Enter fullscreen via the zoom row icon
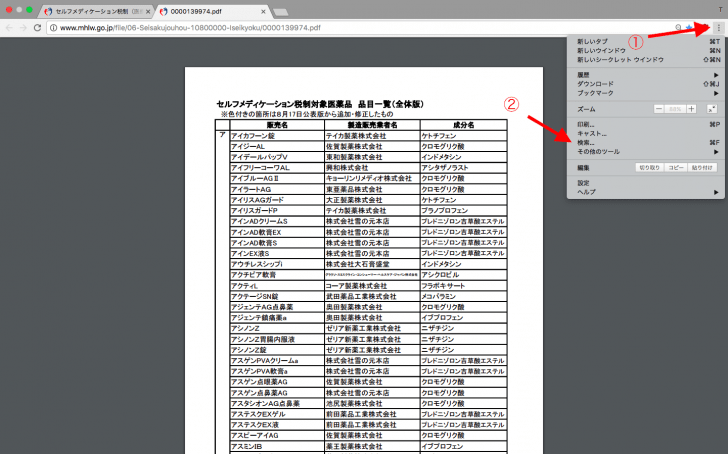The image size is (728, 454). 712,109
